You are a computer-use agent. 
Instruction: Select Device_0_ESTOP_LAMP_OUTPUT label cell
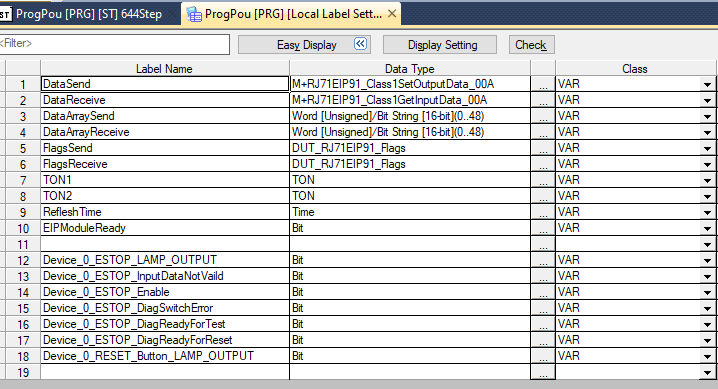[164, 260]
